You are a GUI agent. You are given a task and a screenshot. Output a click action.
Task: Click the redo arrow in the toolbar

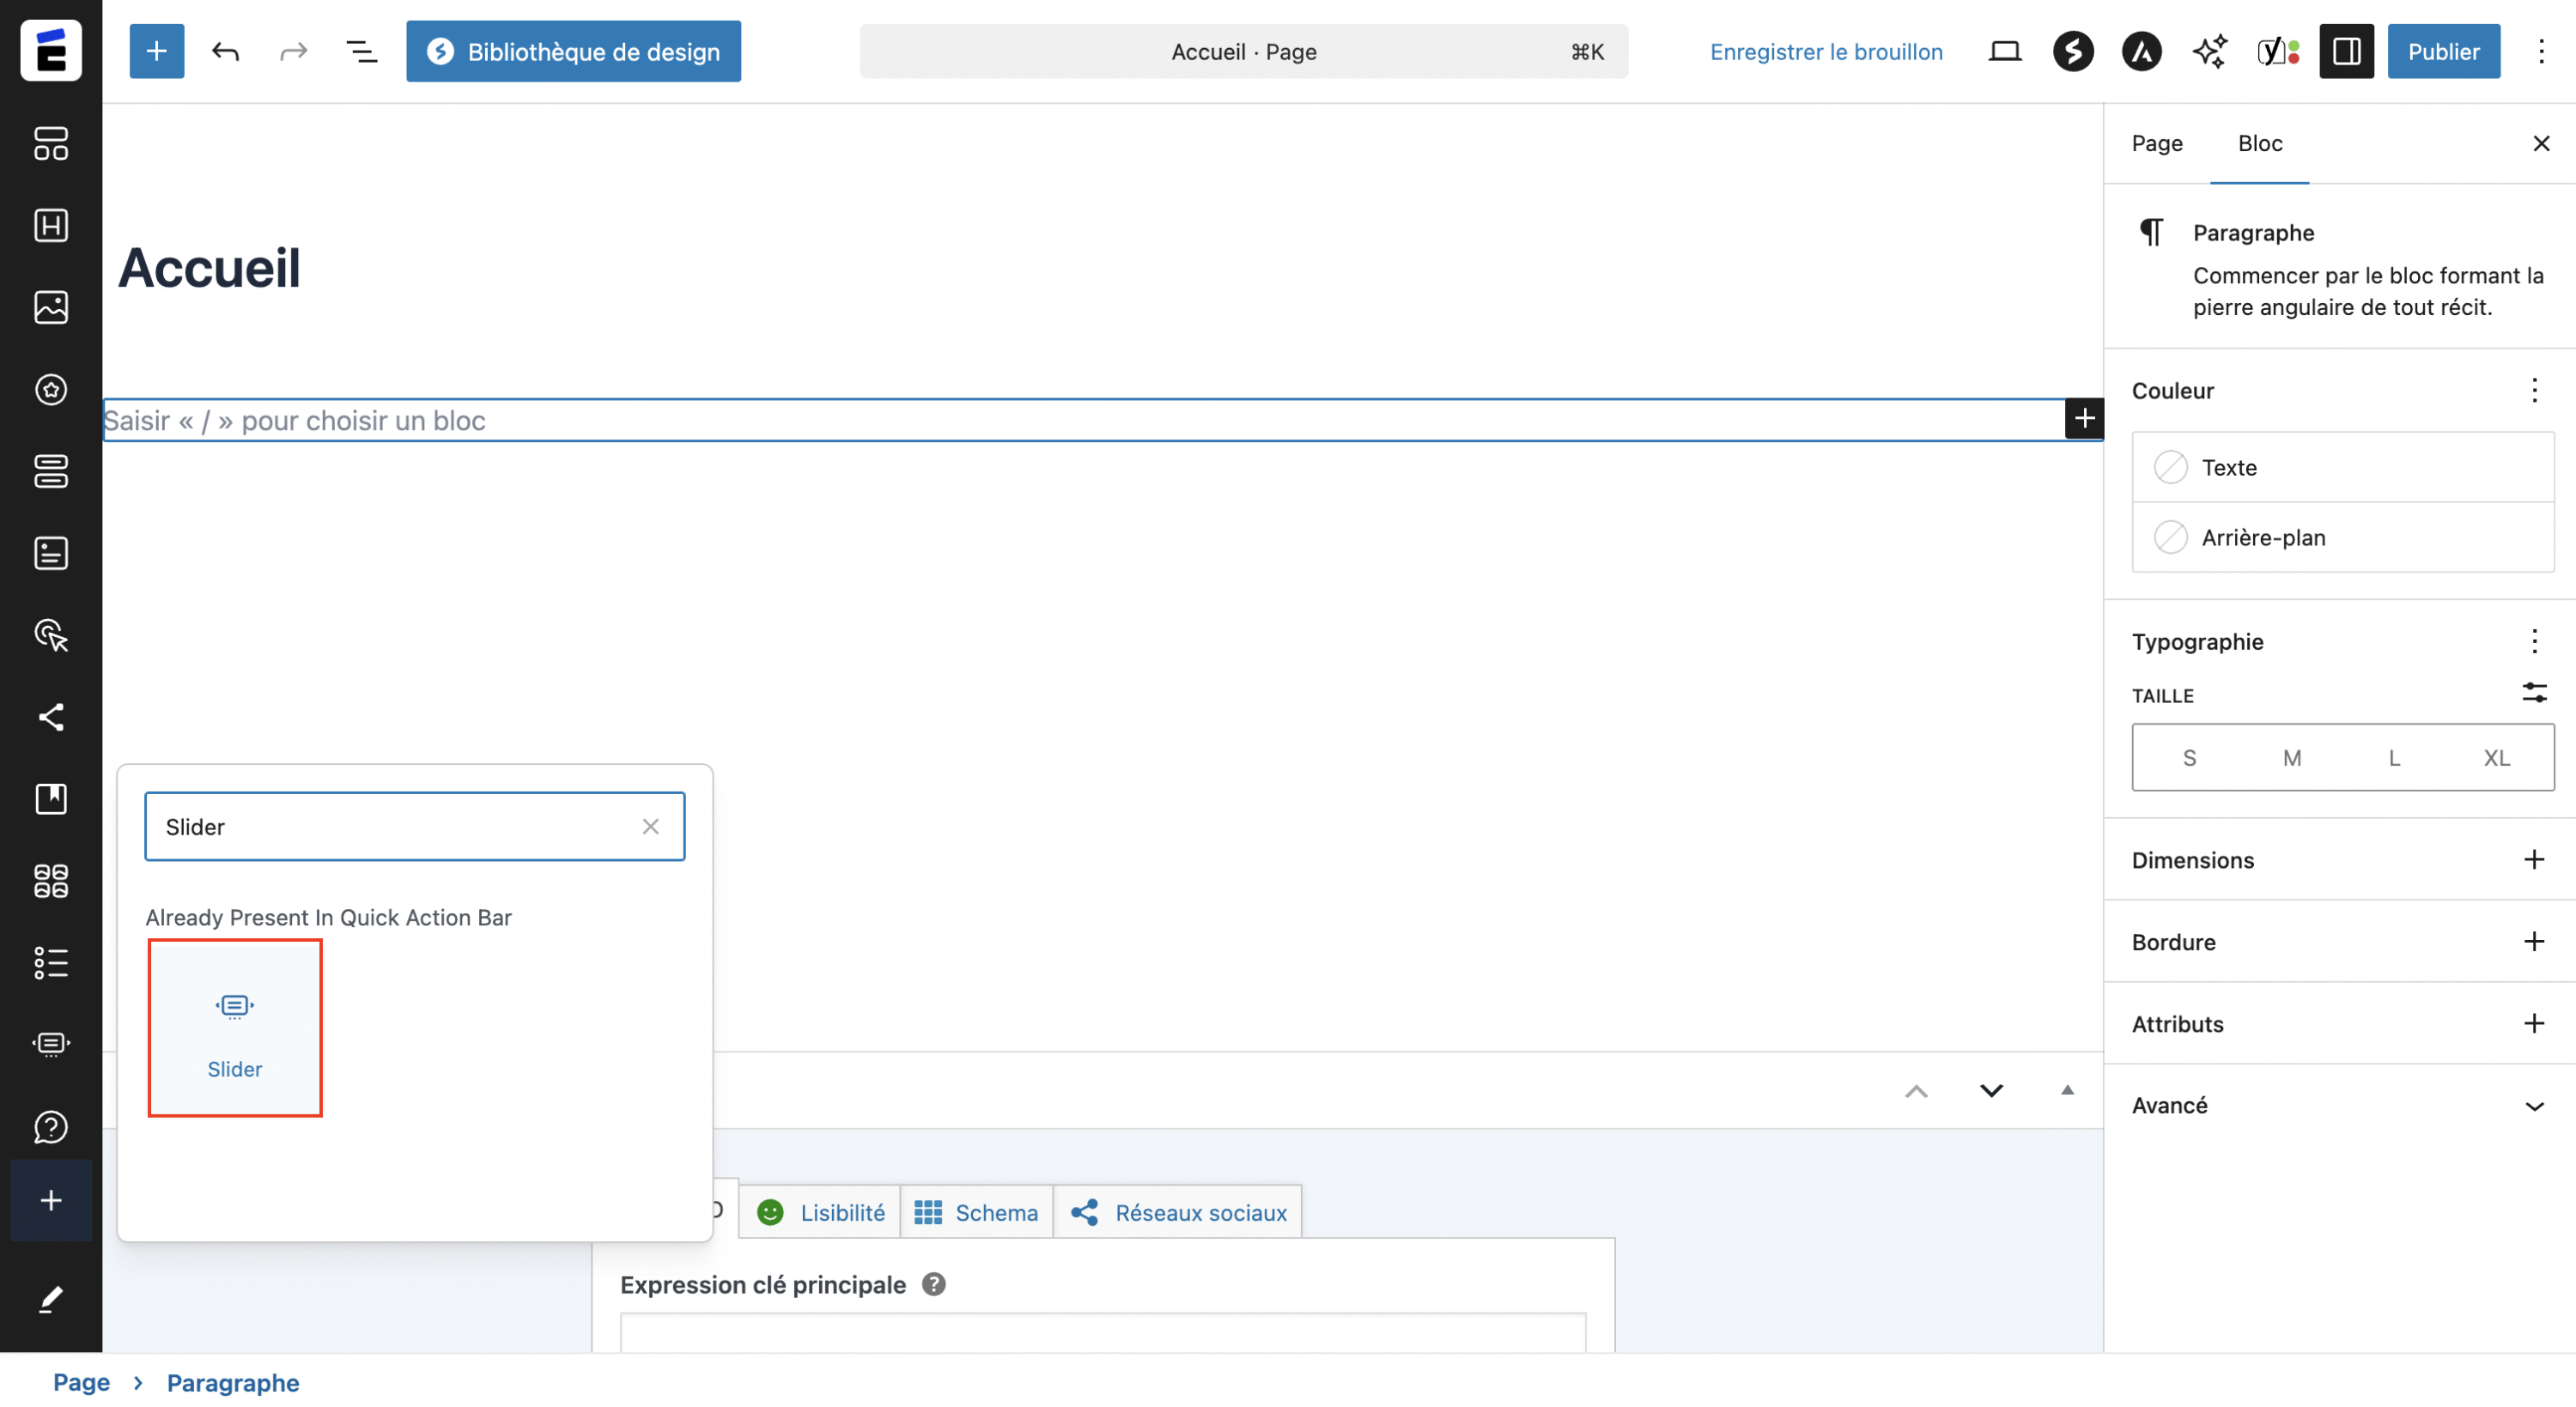coord(292,51)
